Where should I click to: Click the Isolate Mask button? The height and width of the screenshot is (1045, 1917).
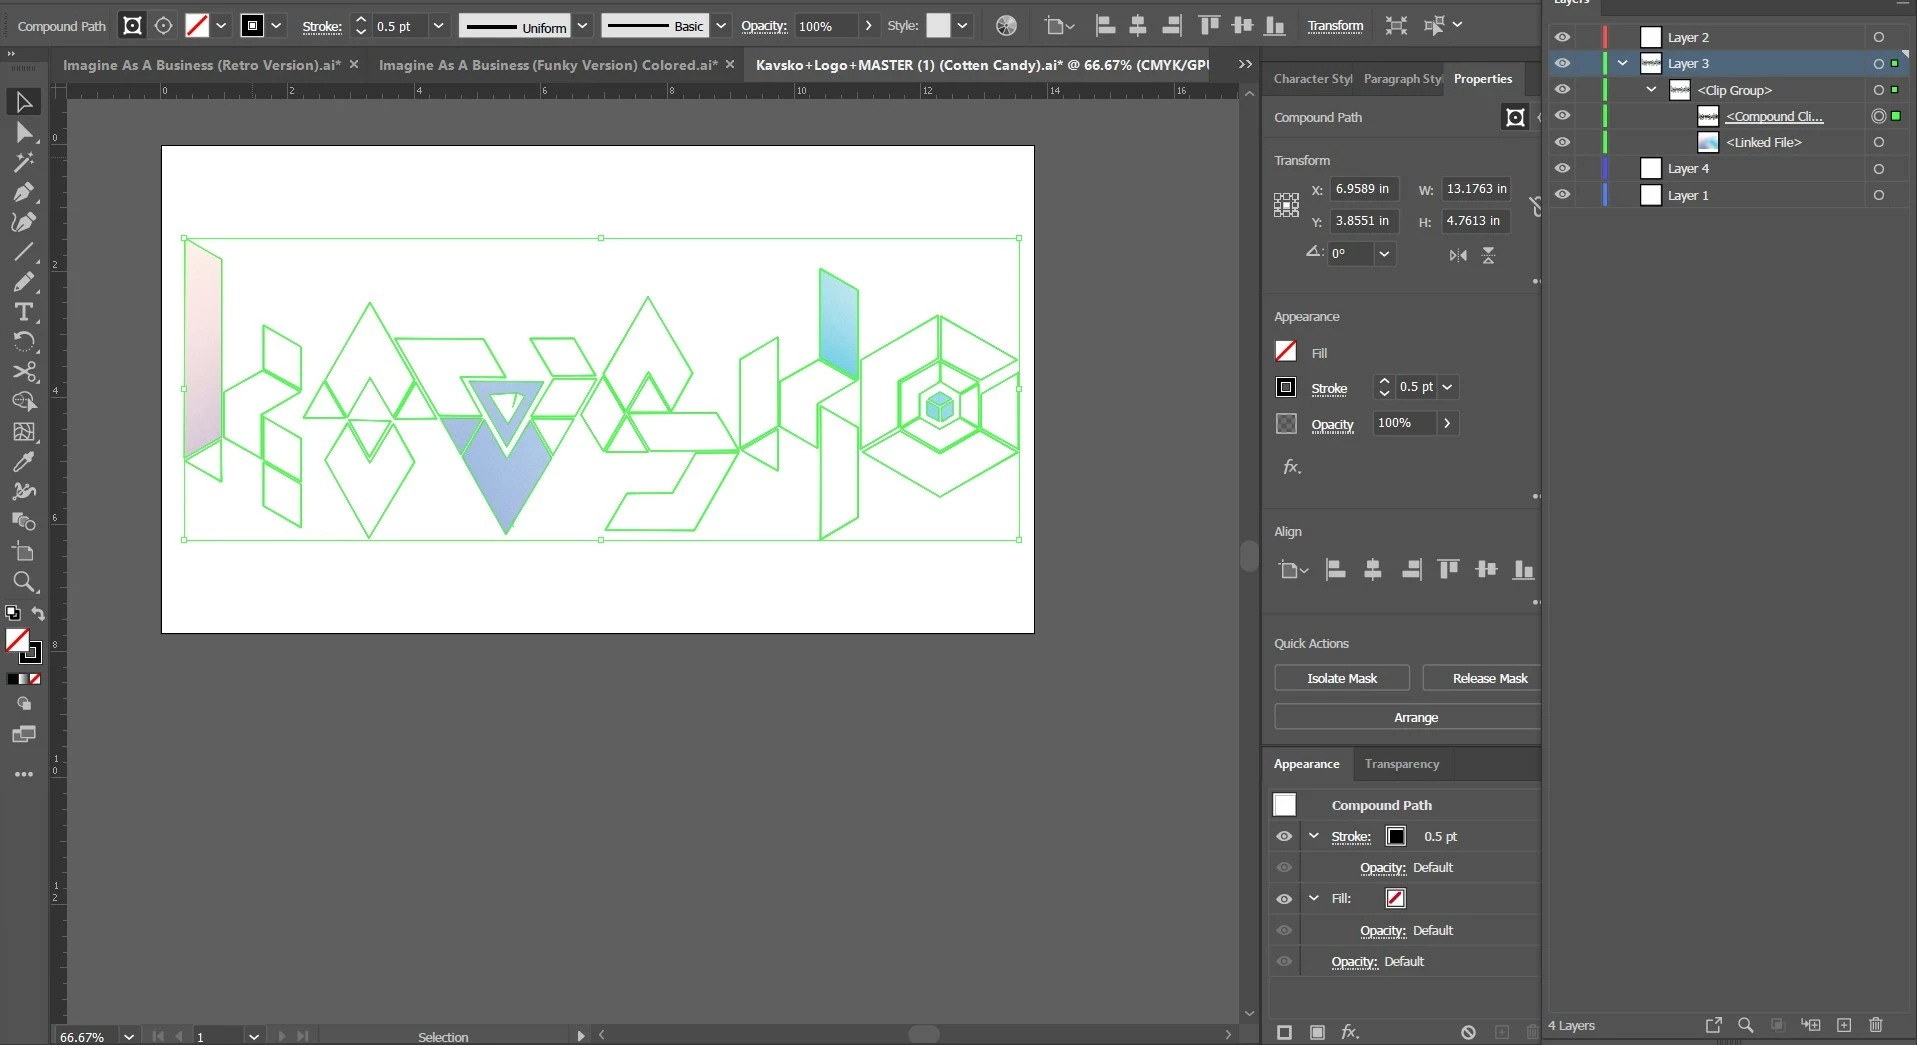tap(1342, 678)
